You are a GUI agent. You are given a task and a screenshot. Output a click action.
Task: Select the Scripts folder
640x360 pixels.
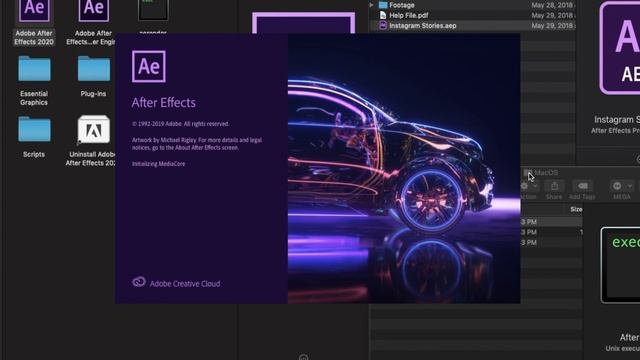(34, 129)
